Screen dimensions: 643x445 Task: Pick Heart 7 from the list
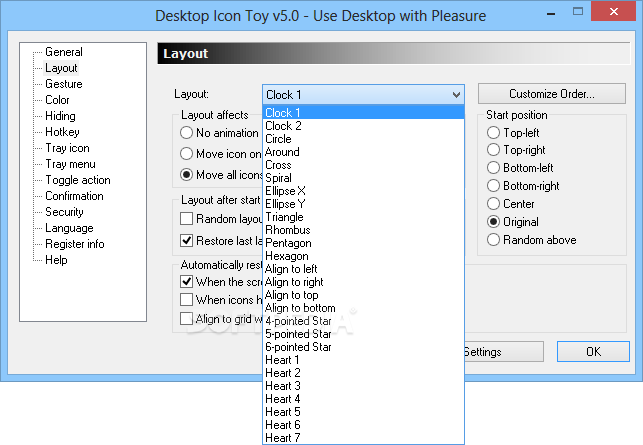(363, 438)
